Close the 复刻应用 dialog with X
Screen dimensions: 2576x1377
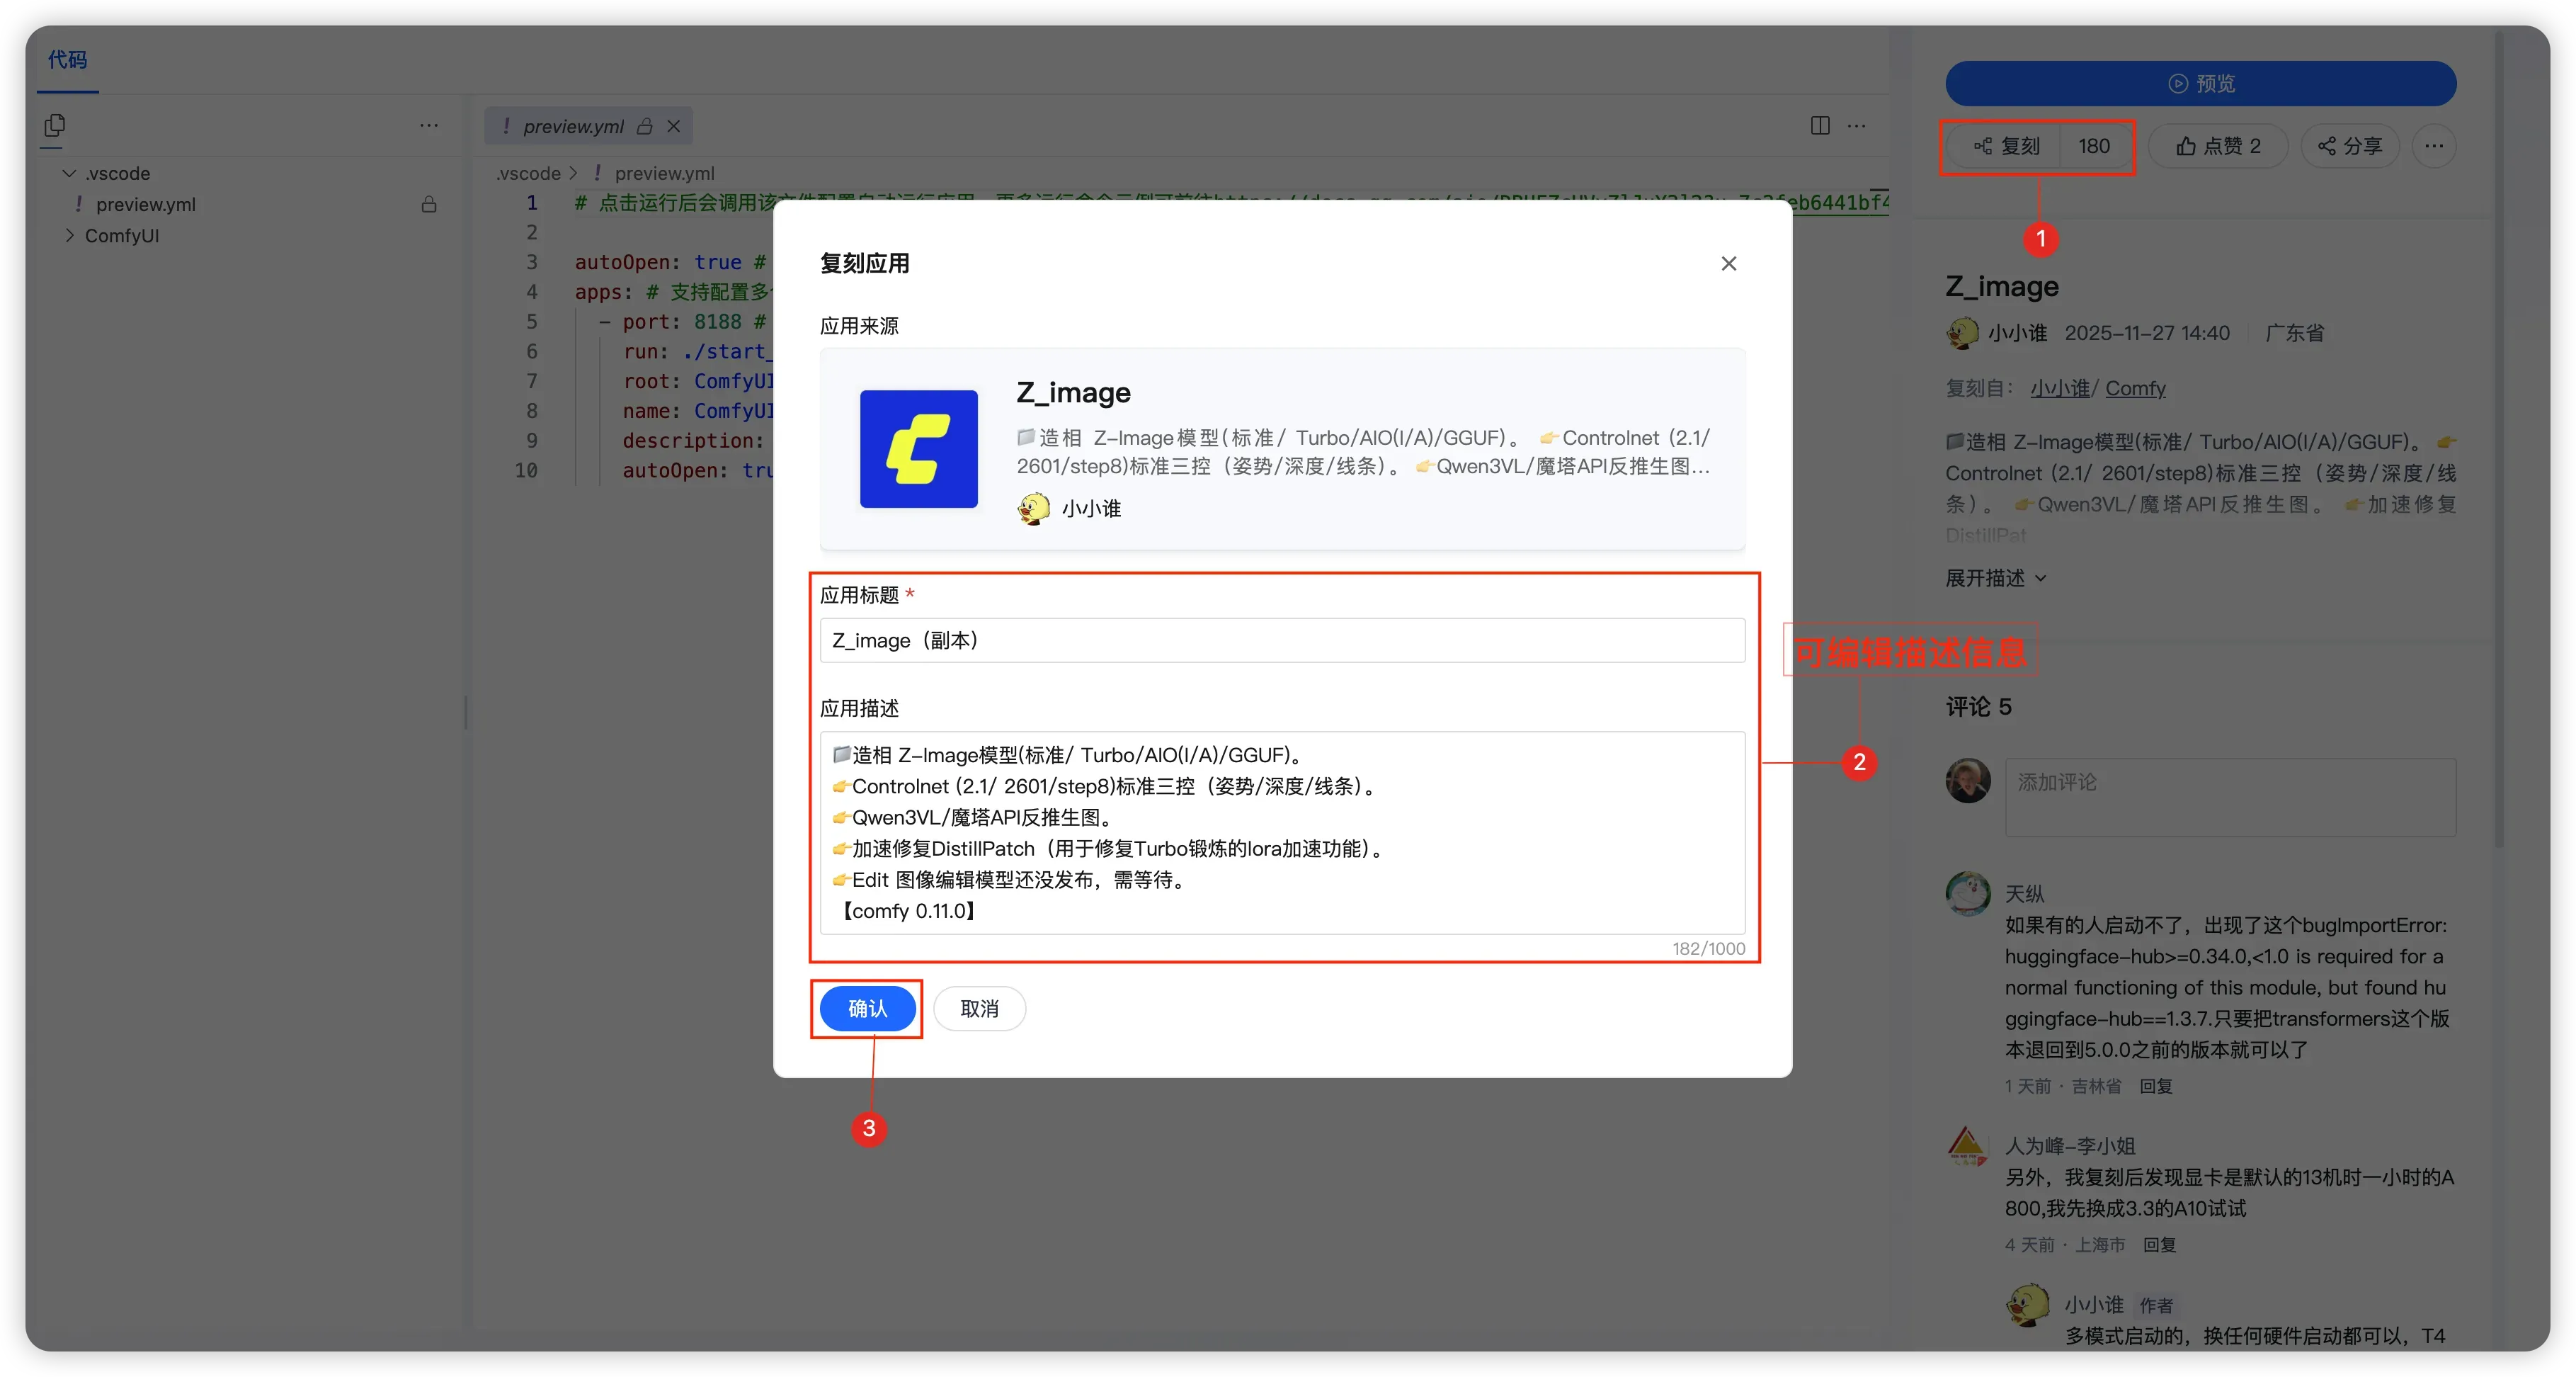click(1728, 263)
